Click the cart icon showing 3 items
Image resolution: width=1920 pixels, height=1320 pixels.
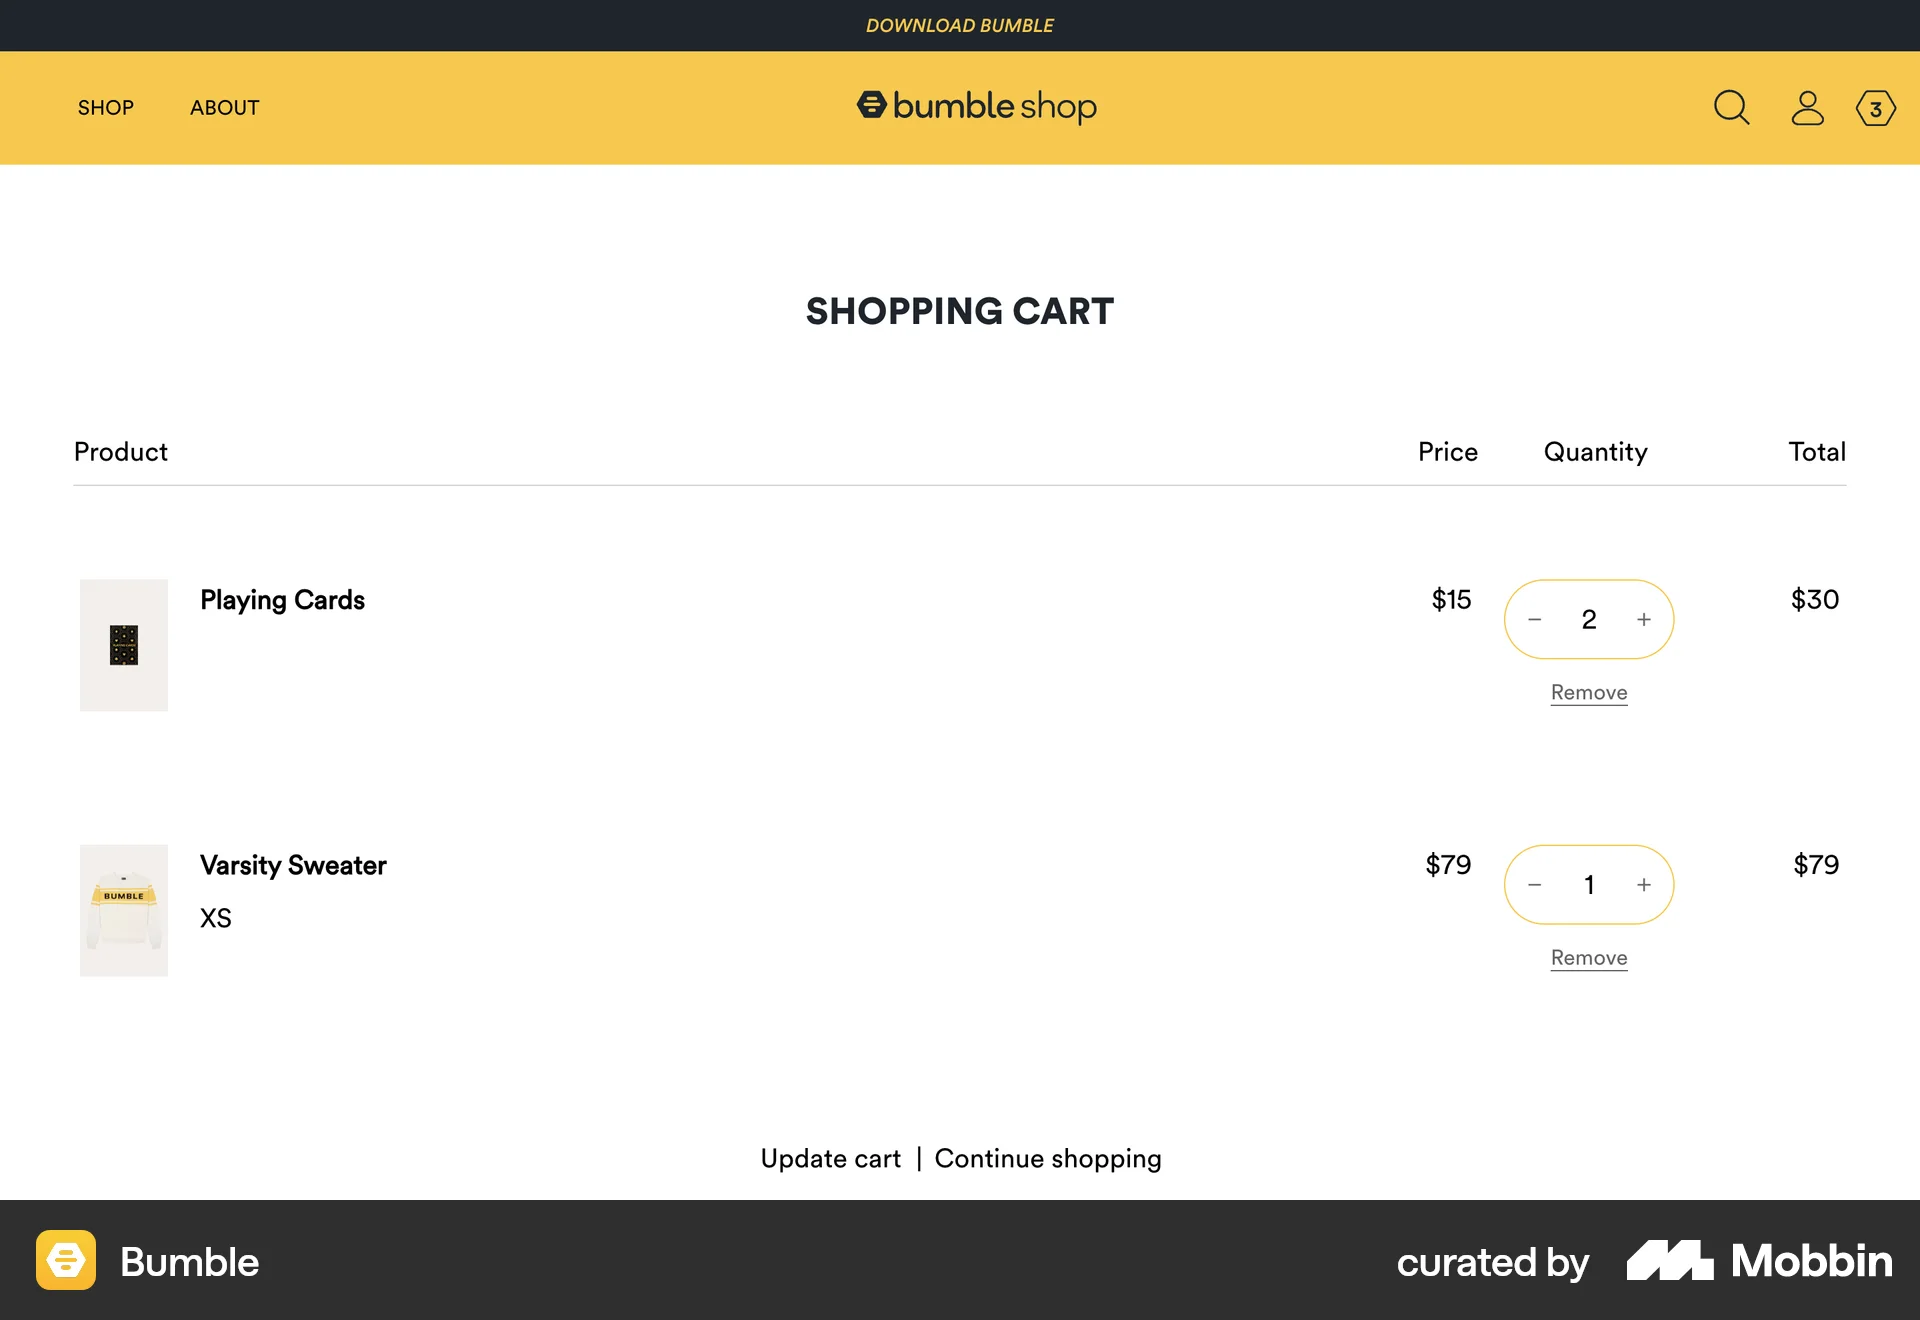(1875, 108)
